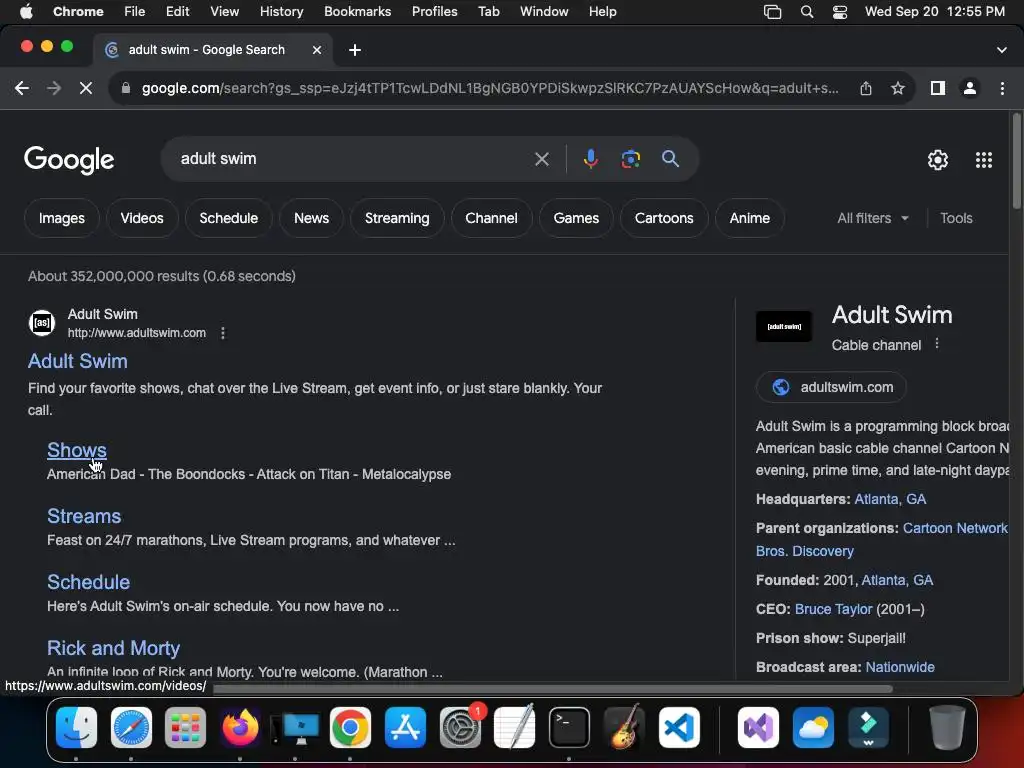Click the vertical page scrollbar
This screenshot has height=768, width=1024.
click(1016, 161)
